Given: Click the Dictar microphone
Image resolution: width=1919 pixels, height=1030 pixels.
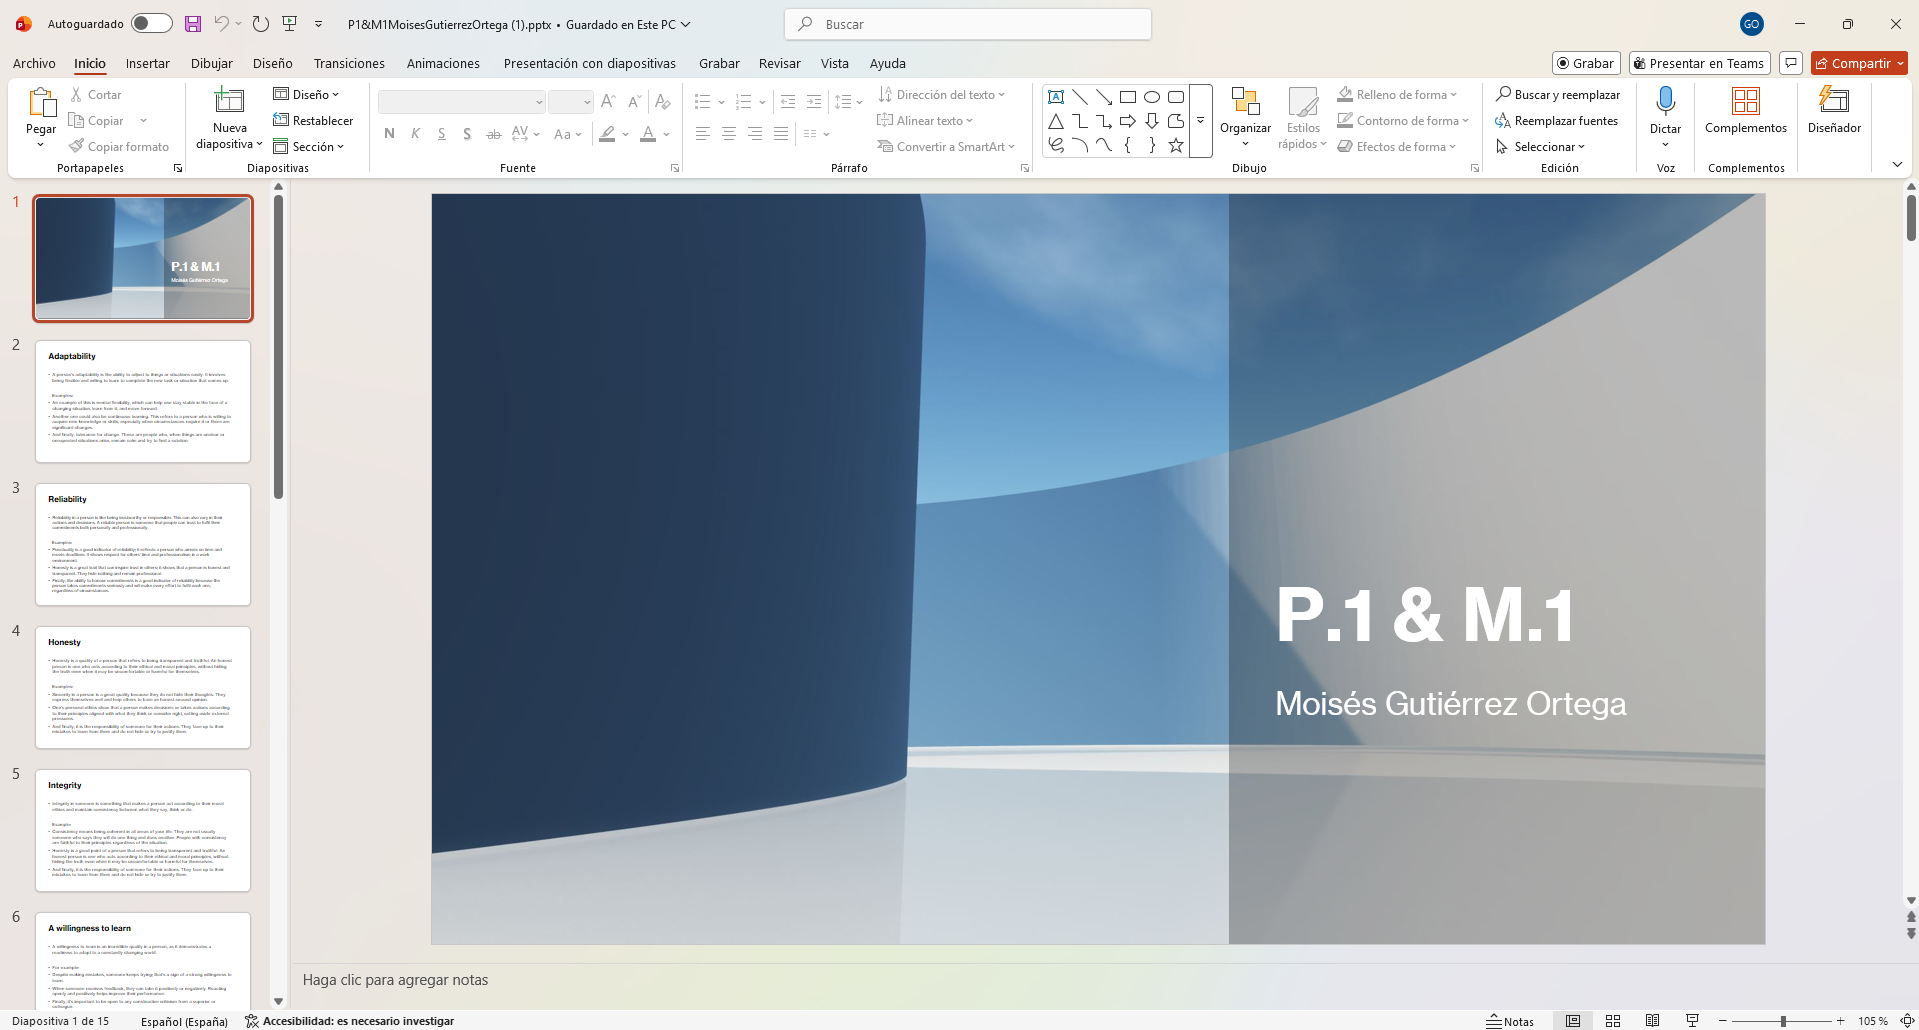Looking at the screenshot, I should tap(1665, 117).
